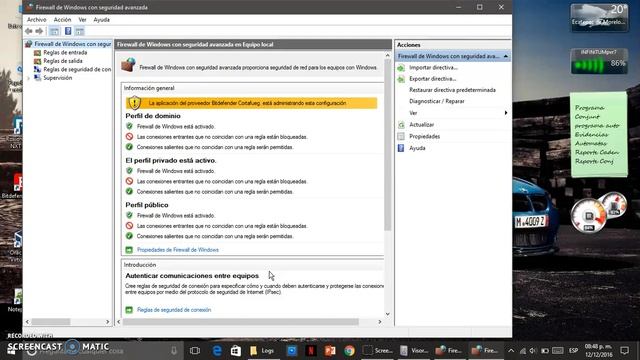
Task: Click the Bitdefender warning shield icon
Action: pos(134,103)
